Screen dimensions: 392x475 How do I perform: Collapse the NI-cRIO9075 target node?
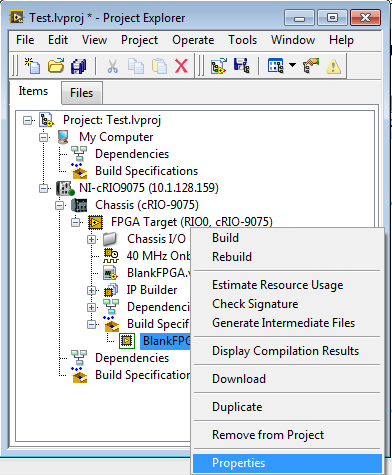coord(43,188)
